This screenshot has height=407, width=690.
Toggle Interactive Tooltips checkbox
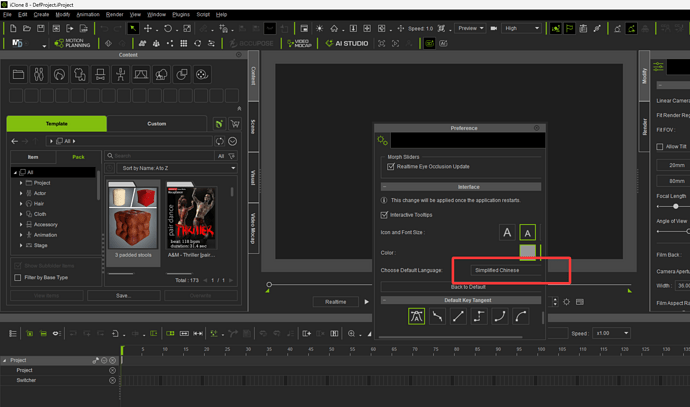pos(384,215)
